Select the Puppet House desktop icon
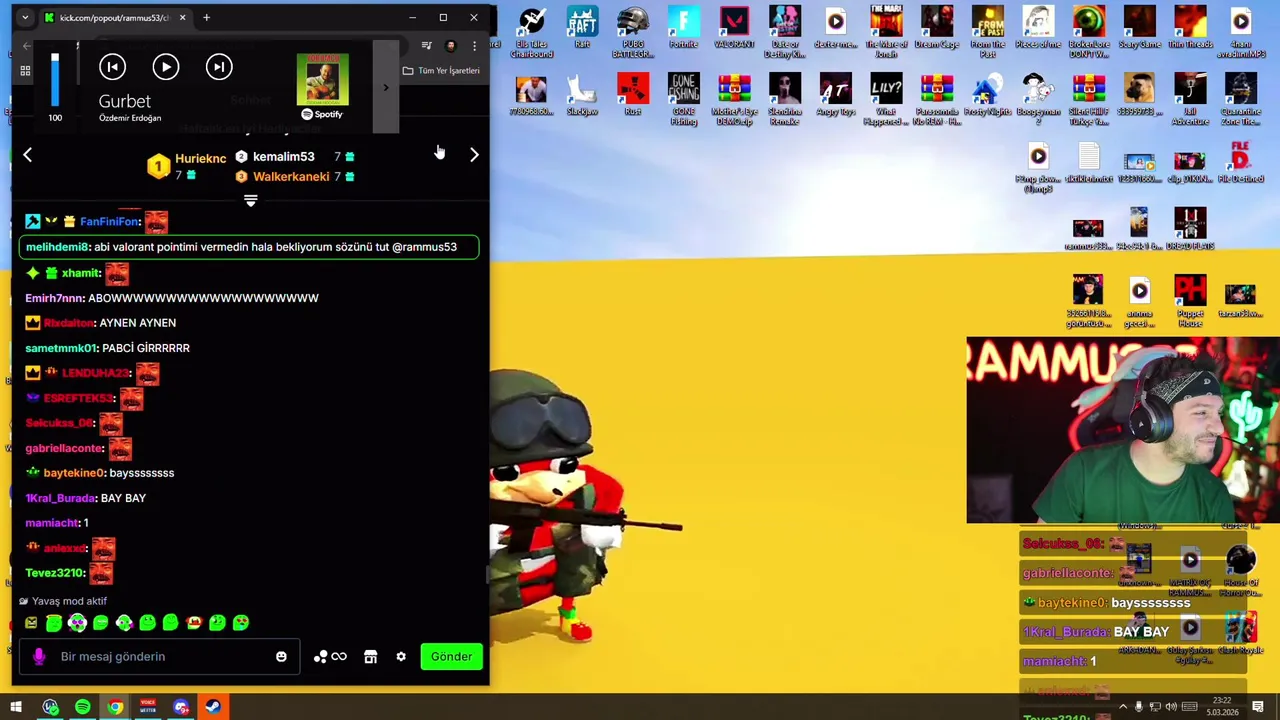Screen dimensions: 1280x720 pyautogui.click(x=1190, y=301)
